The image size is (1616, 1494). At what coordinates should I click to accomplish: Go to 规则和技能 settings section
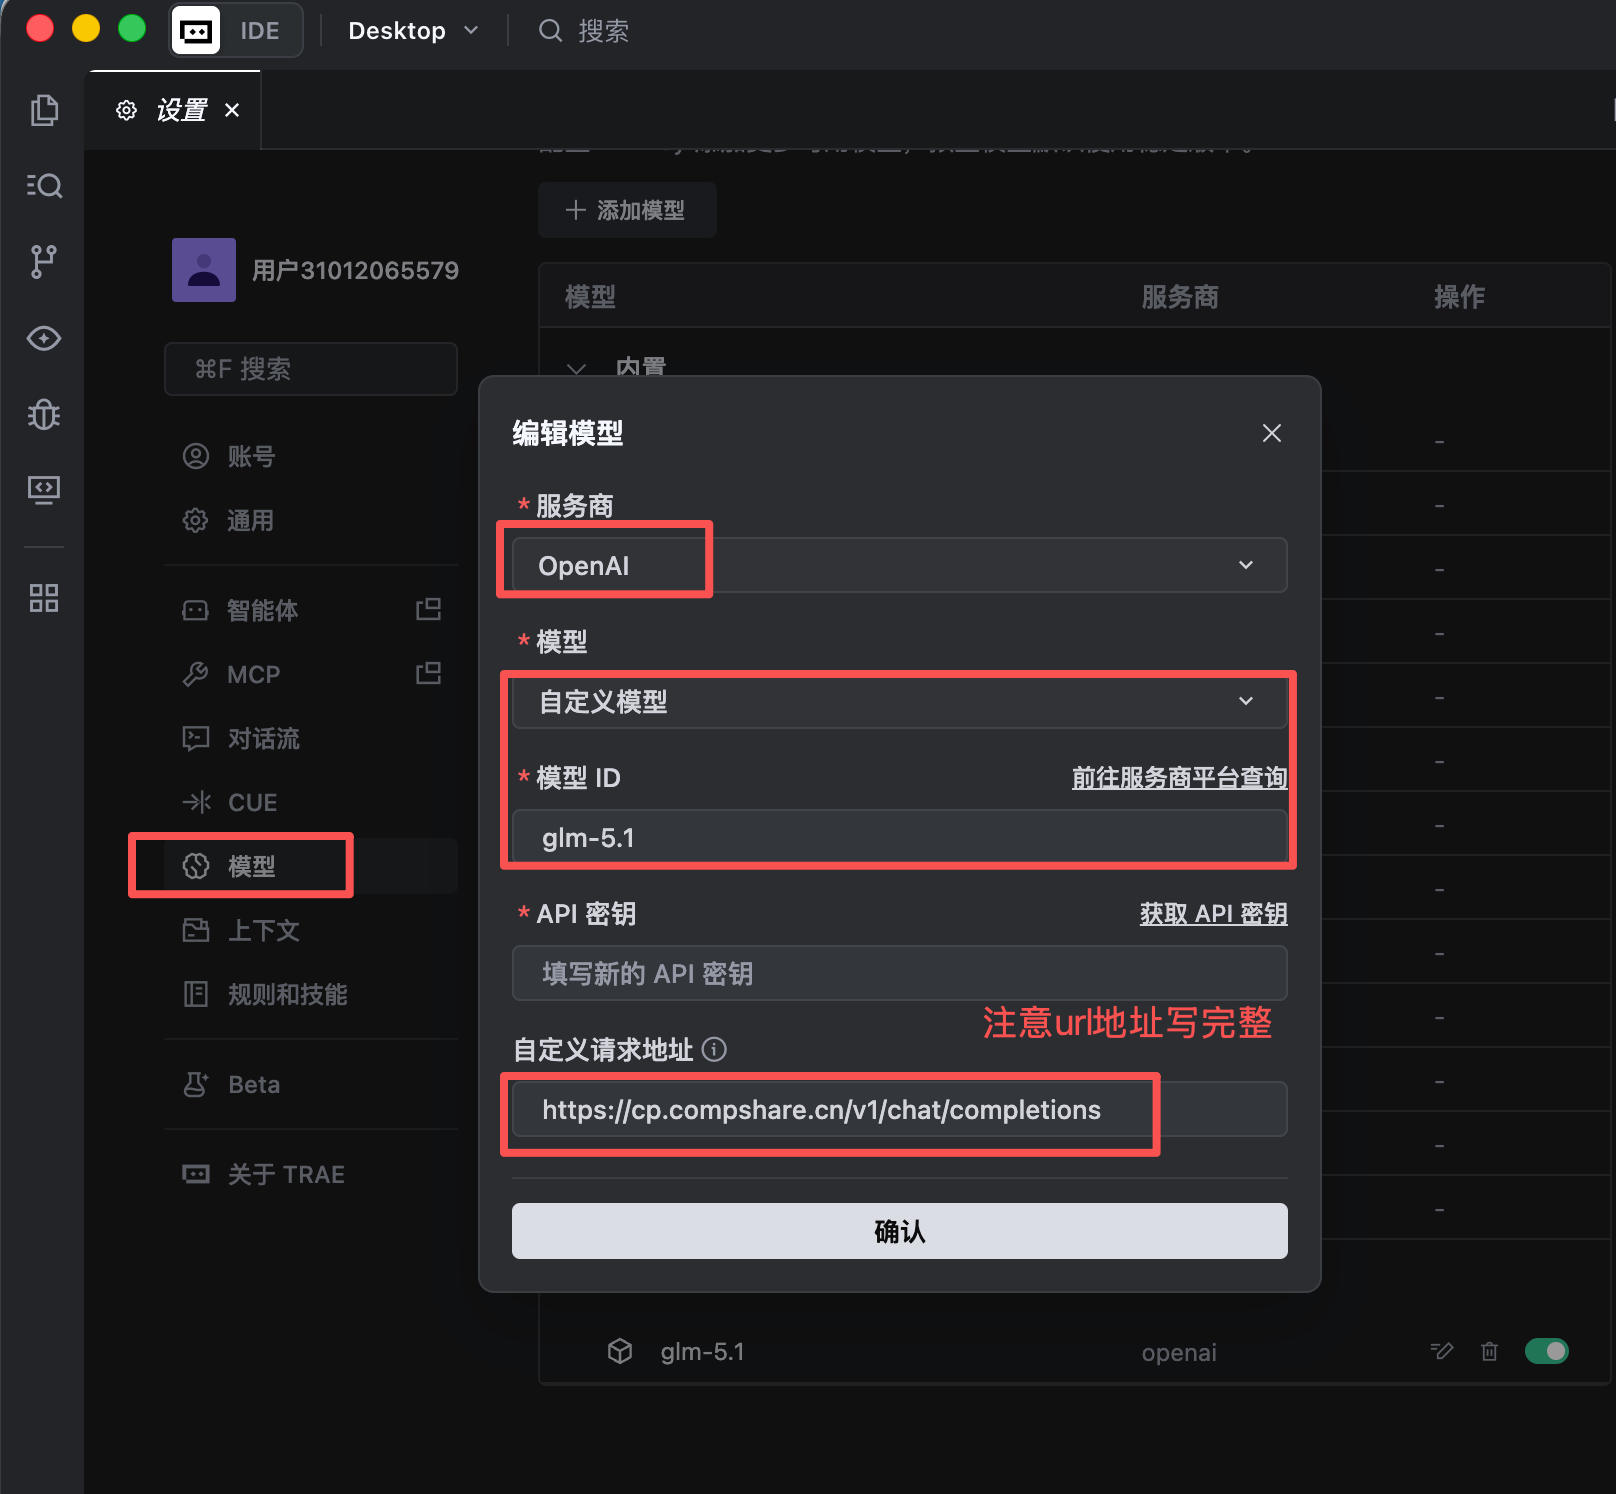pyautogui.click(x=311, y=994)
